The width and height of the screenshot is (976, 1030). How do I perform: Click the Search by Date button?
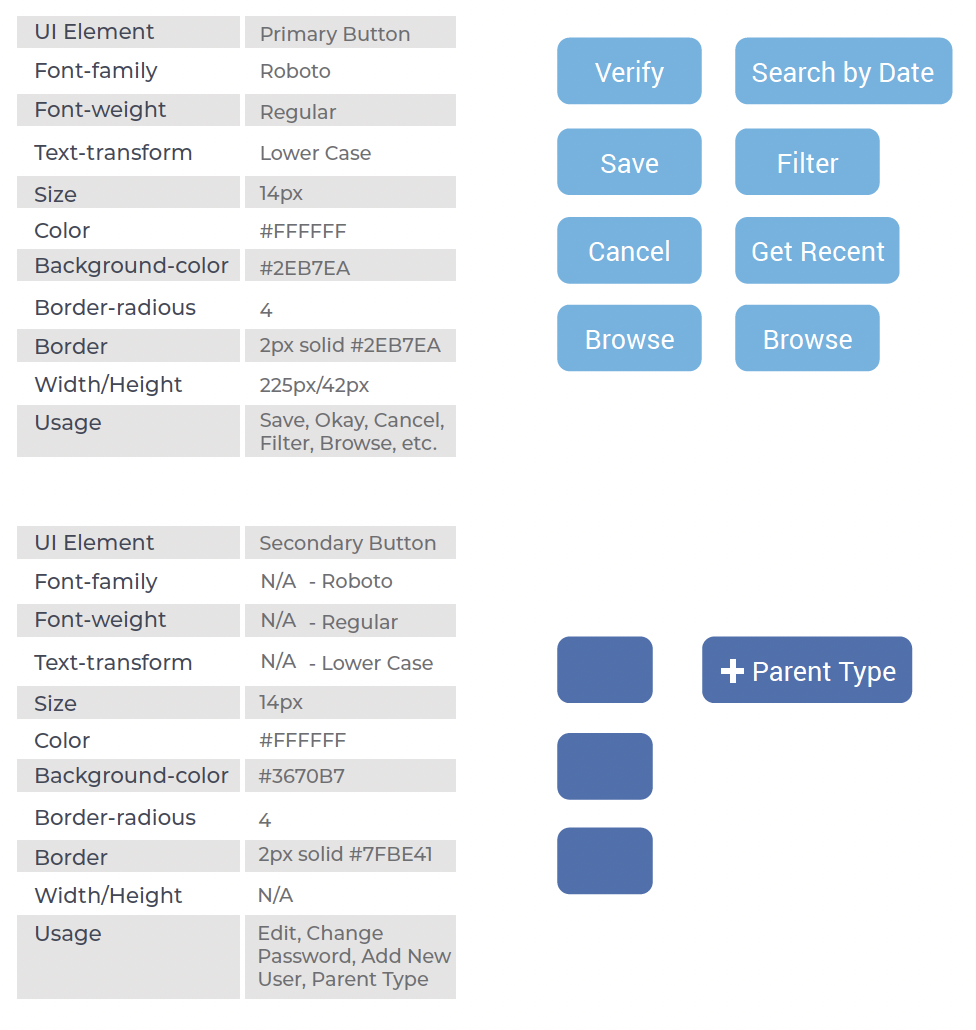(x=843, y=72)
